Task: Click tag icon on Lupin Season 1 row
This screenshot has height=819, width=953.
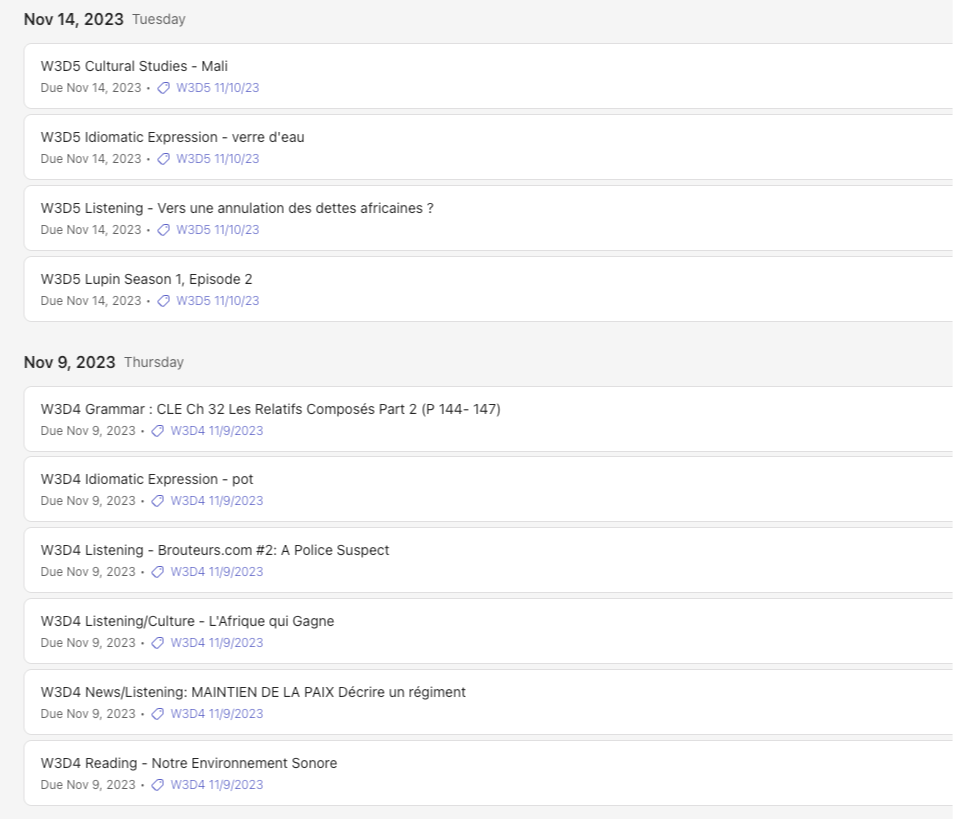Action: coord(163,301)
